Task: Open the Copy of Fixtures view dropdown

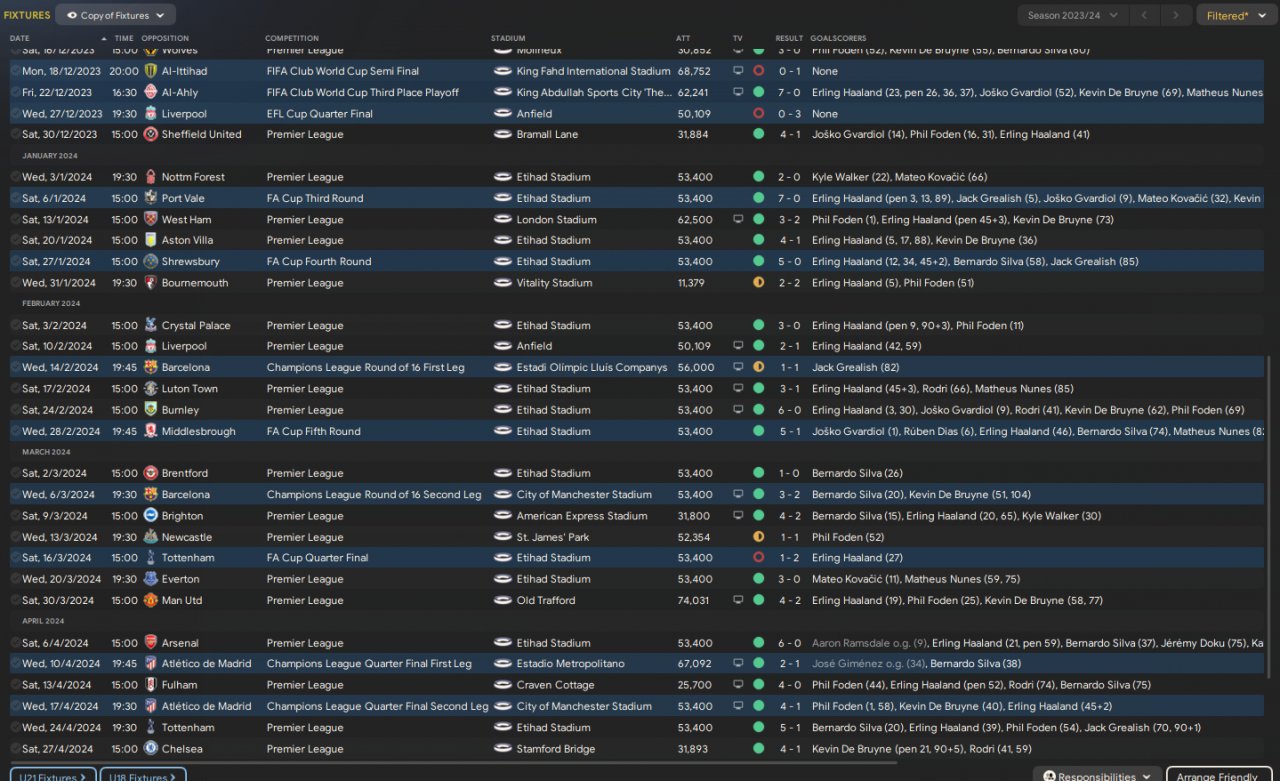Action: pyautogui.click(x=116, y=15)
